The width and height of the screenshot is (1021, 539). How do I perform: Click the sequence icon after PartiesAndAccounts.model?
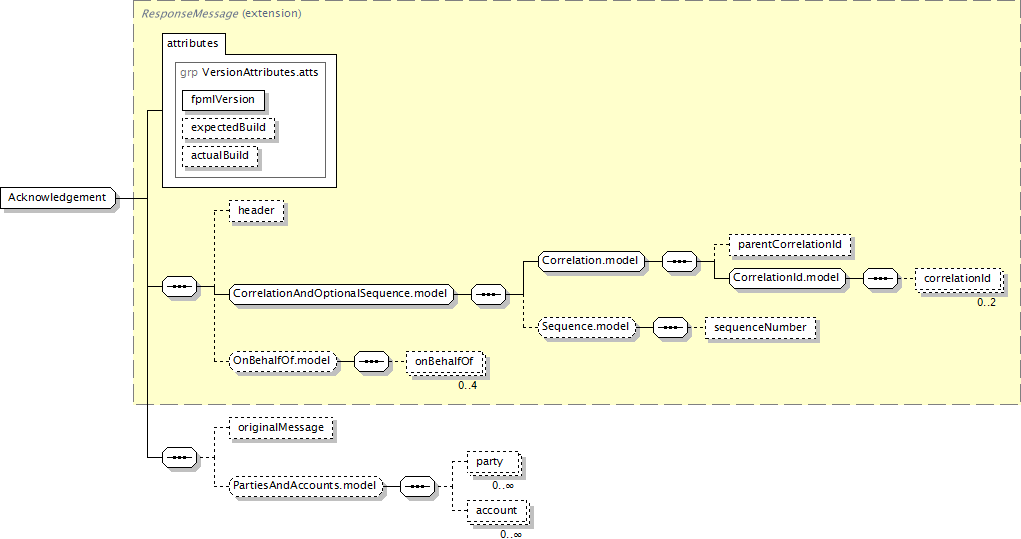pos(417,486)
